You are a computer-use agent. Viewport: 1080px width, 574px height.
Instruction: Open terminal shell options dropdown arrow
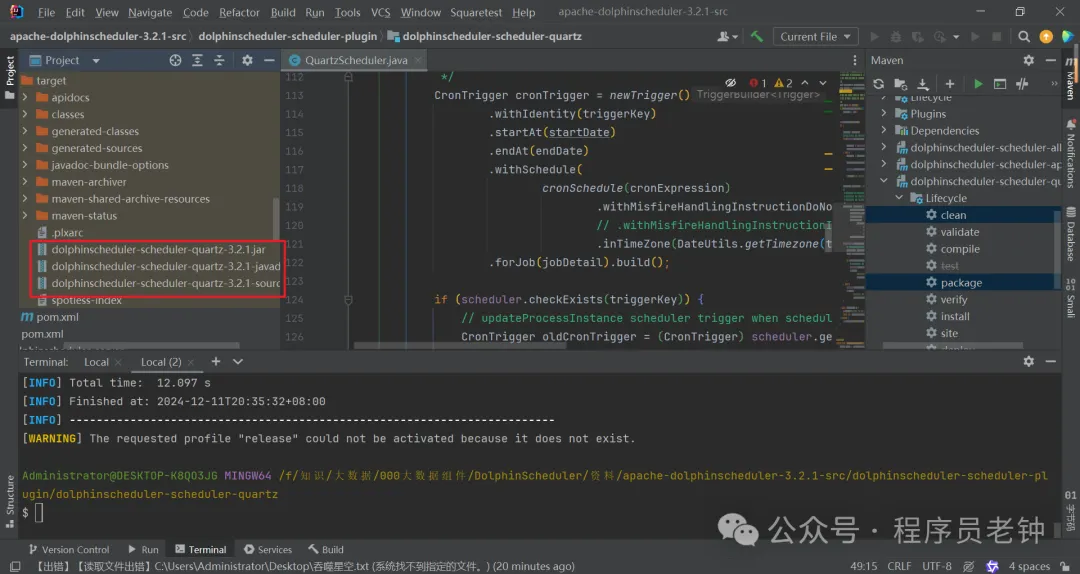pyautogui.click(x=238, y=362)
